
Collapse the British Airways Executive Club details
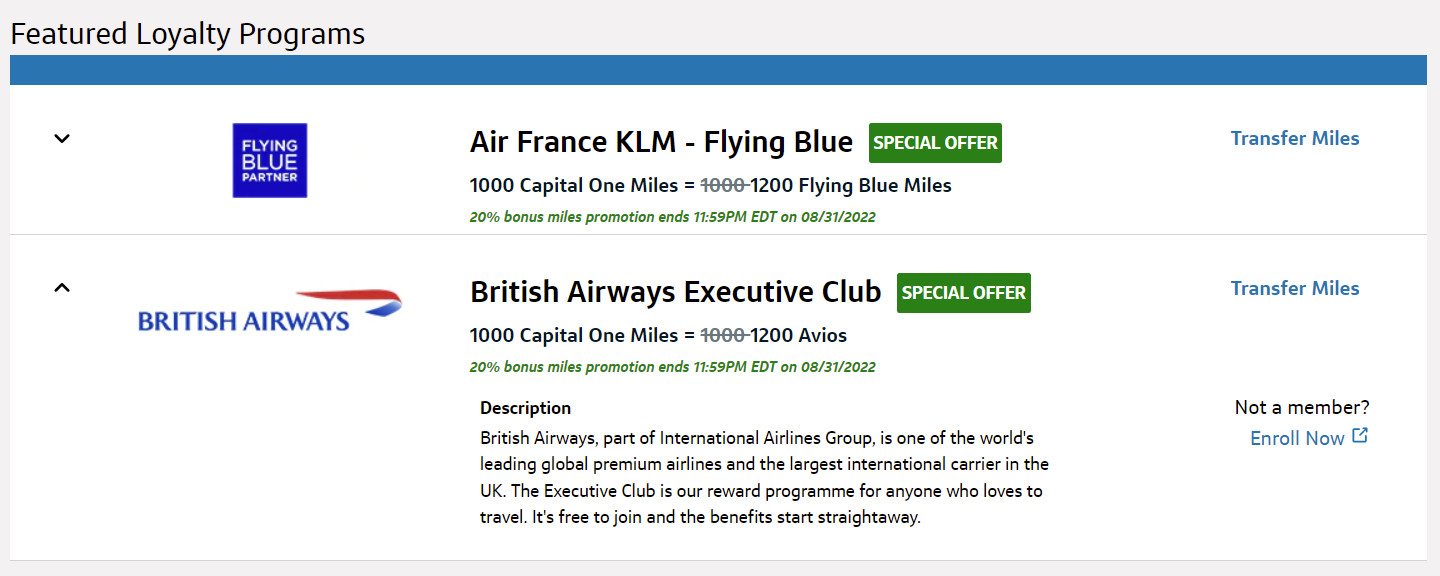pos(61,287)
